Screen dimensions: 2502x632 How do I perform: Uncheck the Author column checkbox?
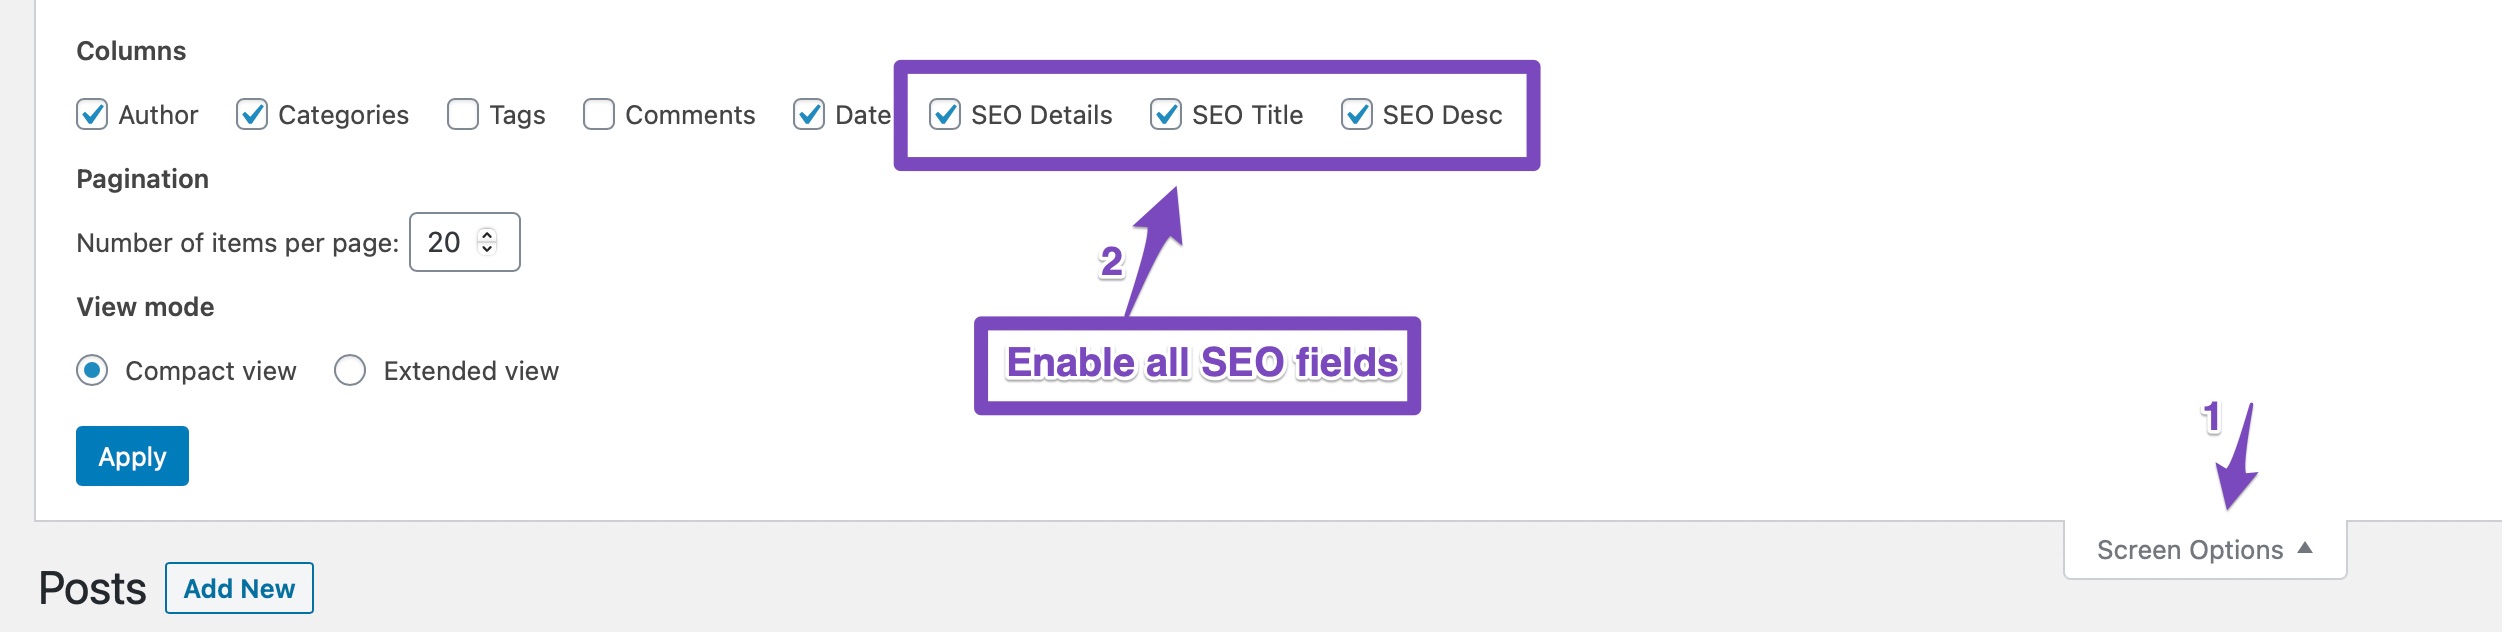(92, 115)
